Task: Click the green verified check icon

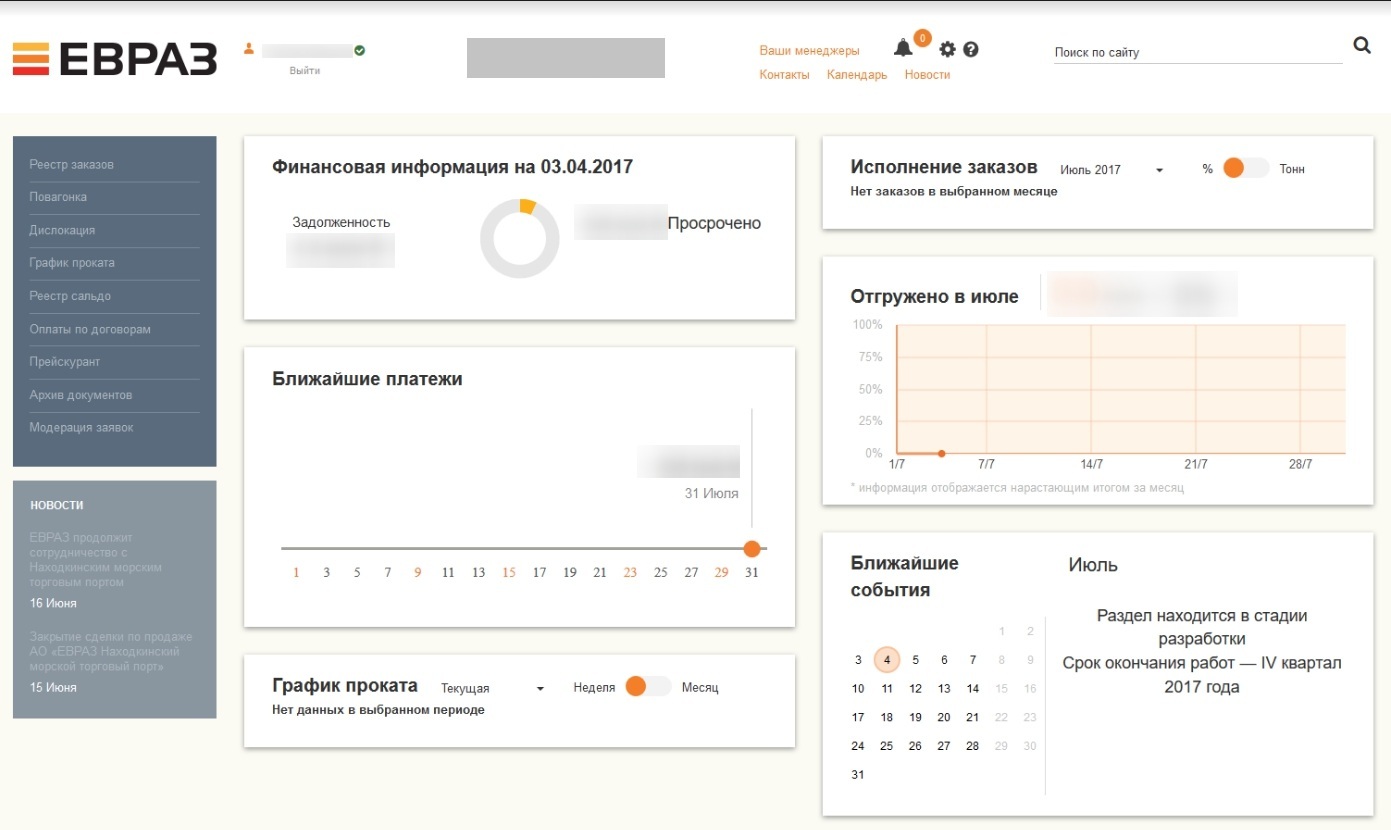Action: (360, 50)
